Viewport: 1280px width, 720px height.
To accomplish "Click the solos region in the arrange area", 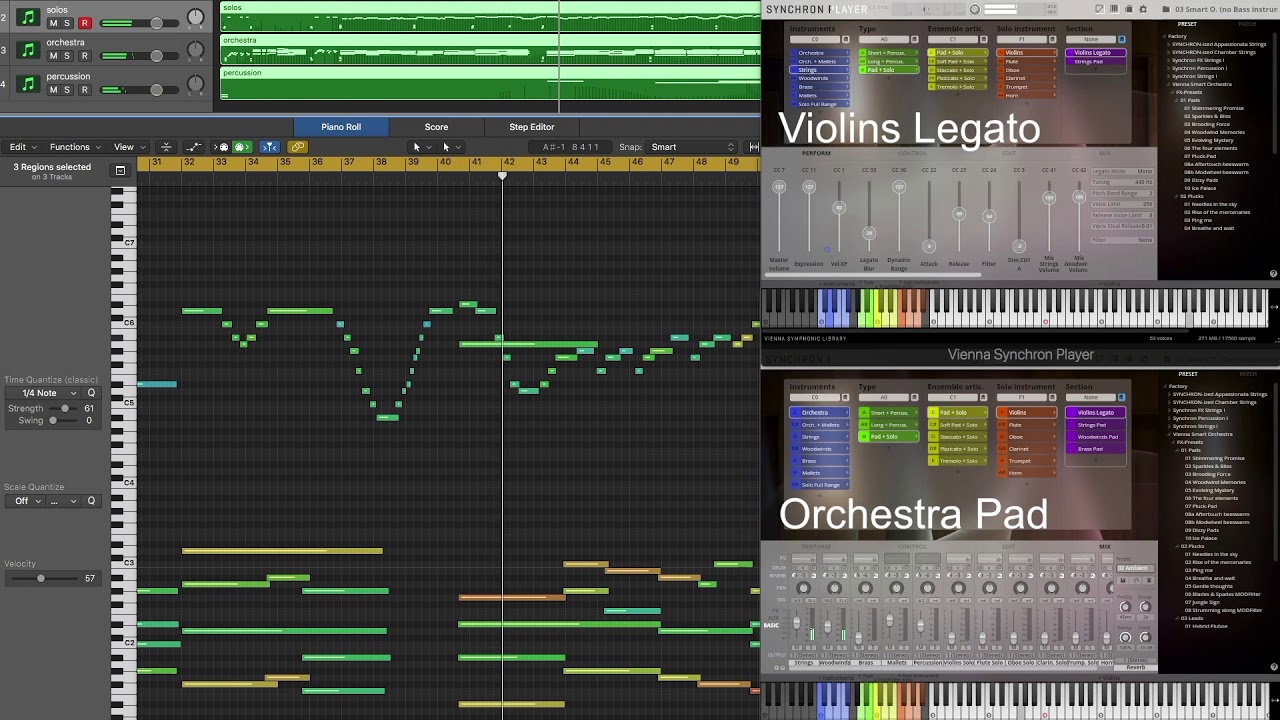I will click(490, 17).
